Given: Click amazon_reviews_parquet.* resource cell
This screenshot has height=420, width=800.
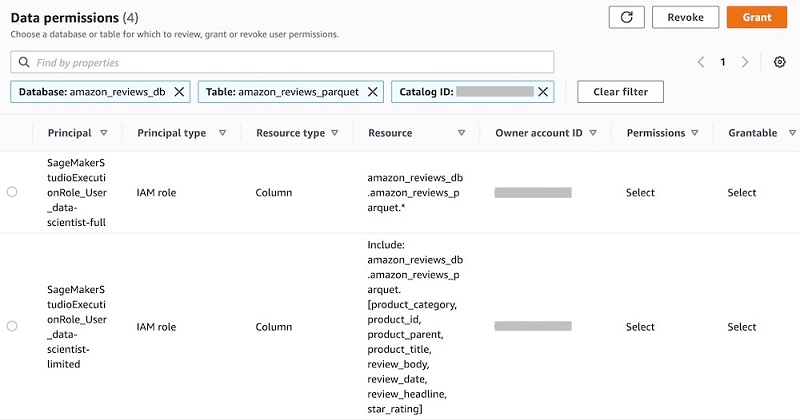Looking at the screenshot, I should coord(415,192).
